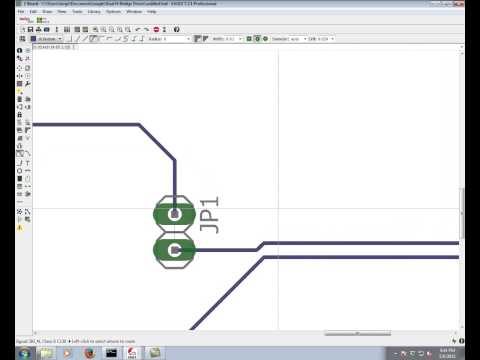Click the Zoom in magnifier icon
This screenshot has height=360, width=480.
(x=103, y=29)
